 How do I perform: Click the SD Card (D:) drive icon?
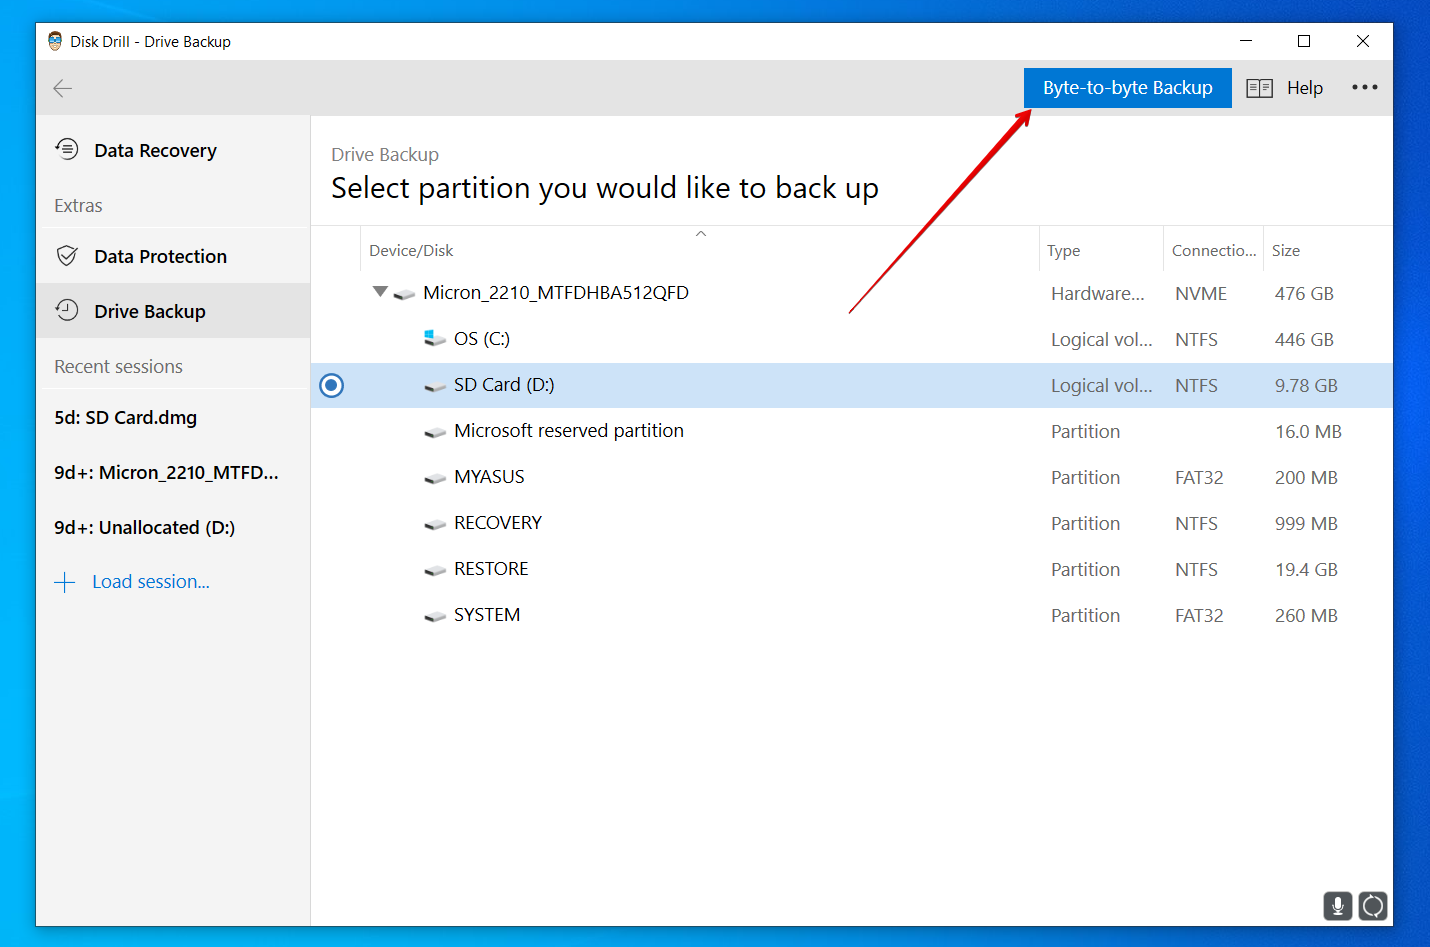435,386
